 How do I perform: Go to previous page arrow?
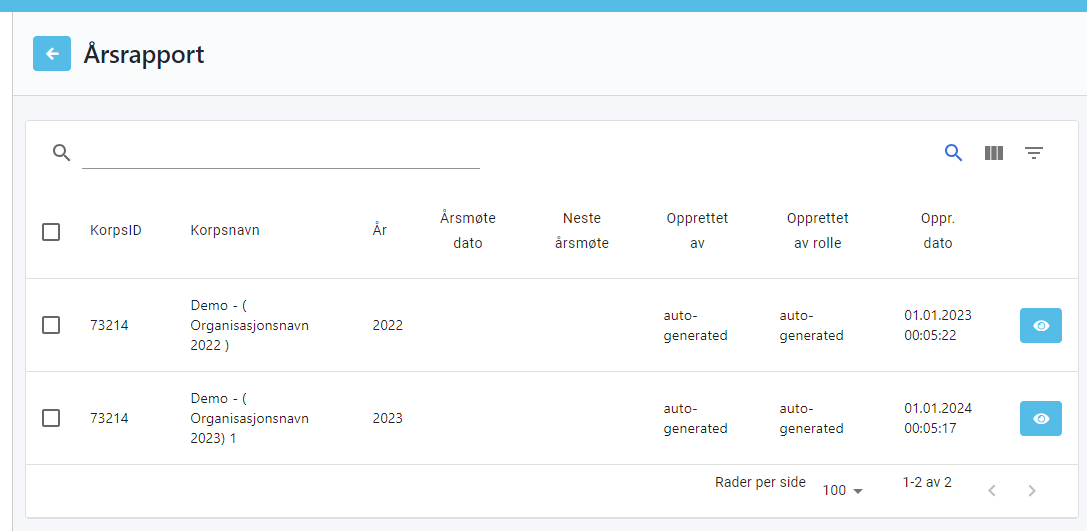point(992,491)
